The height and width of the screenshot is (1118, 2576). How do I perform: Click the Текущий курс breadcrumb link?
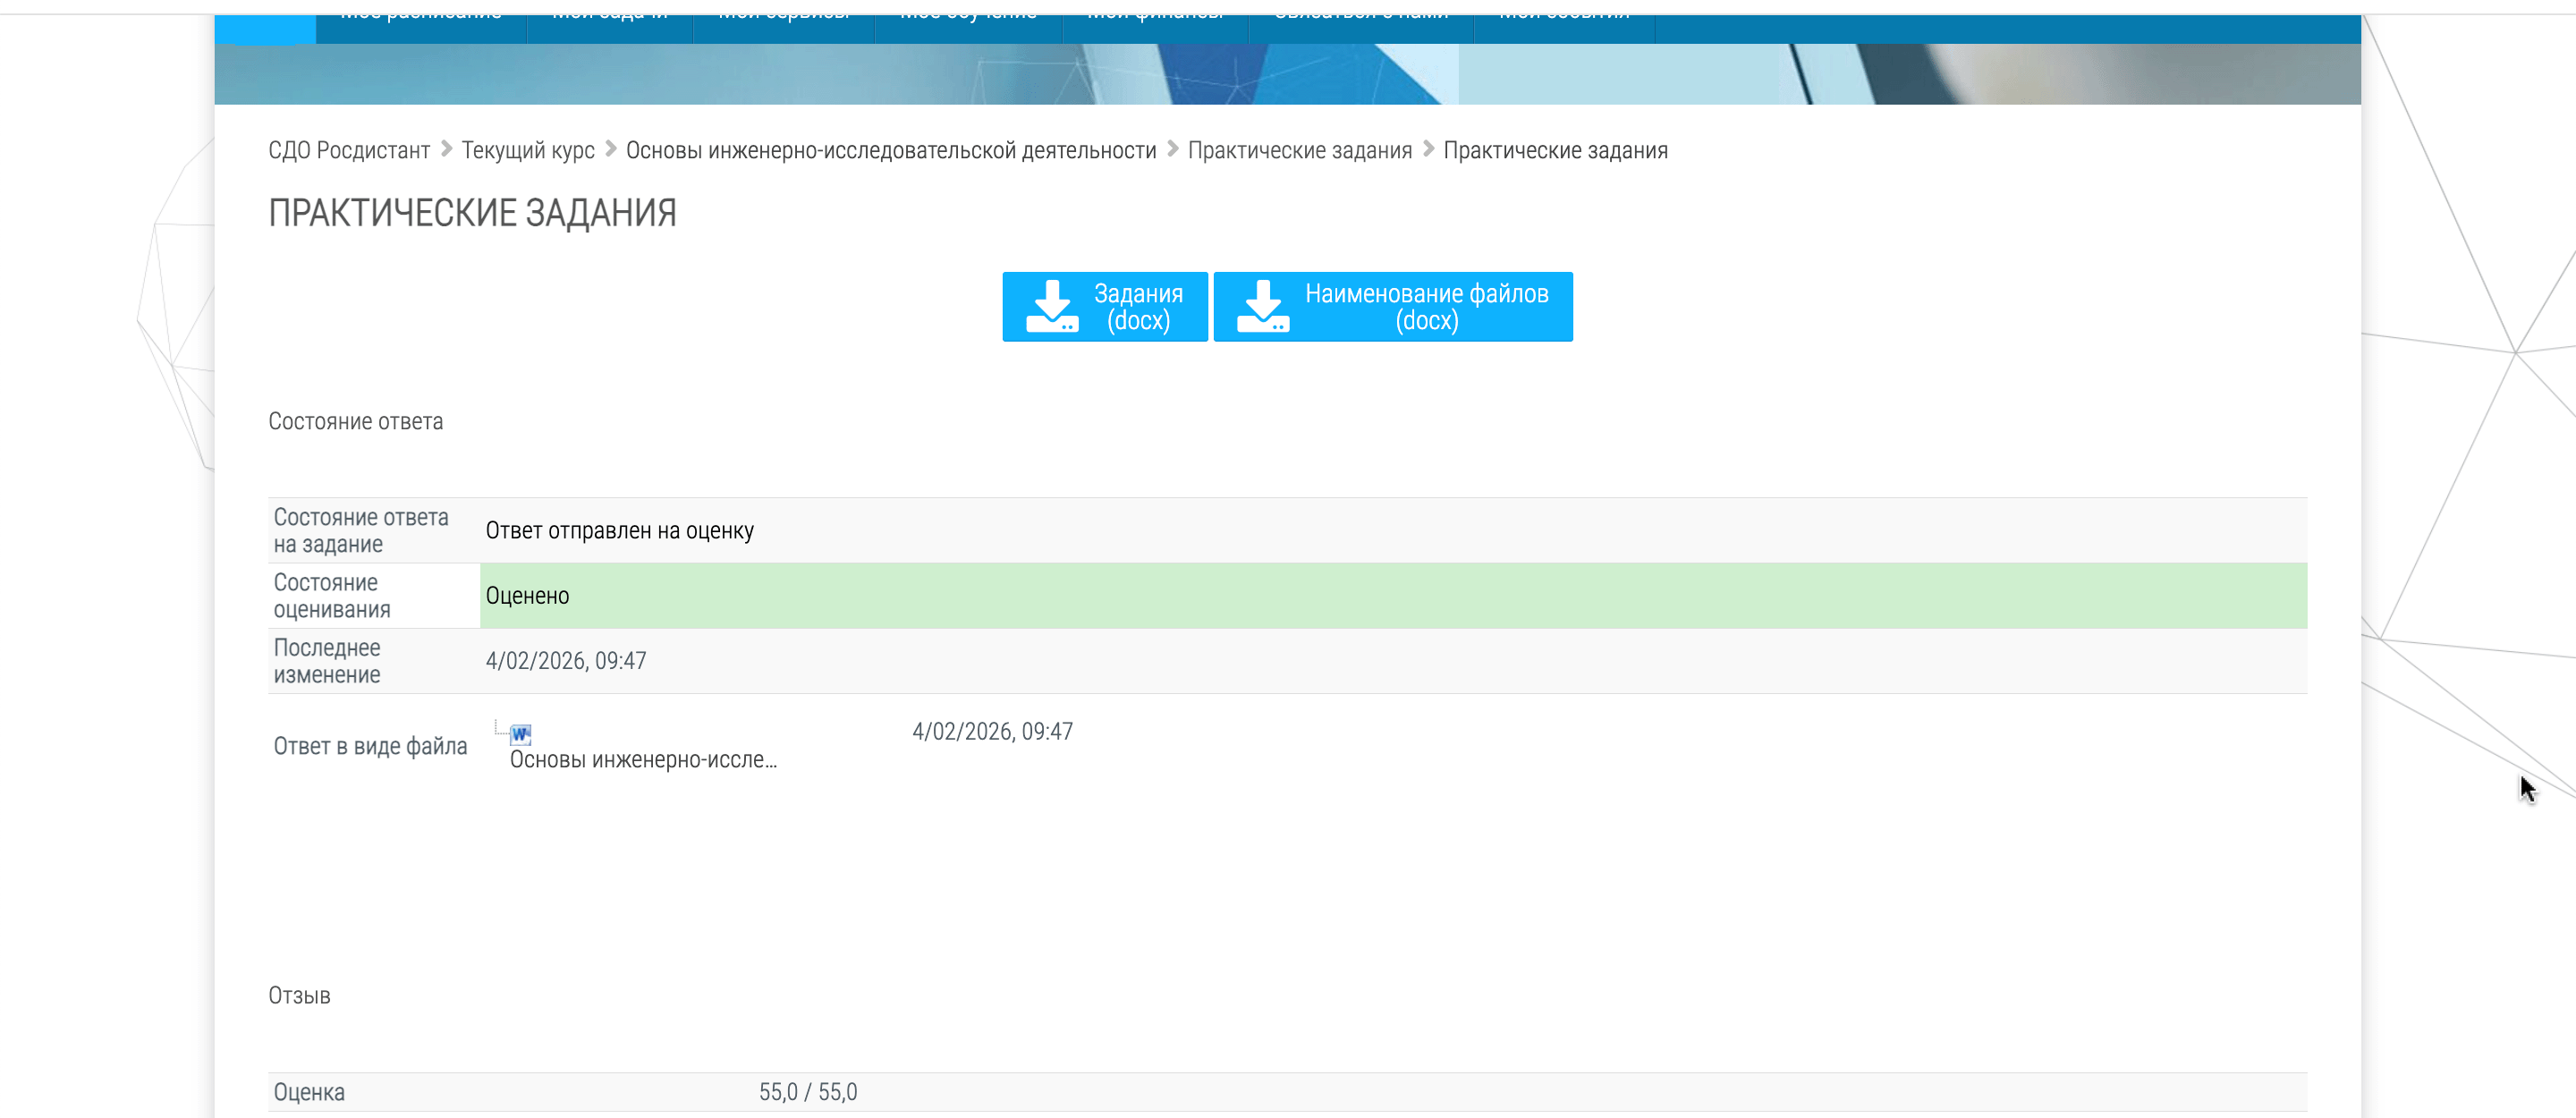point(527,150)
